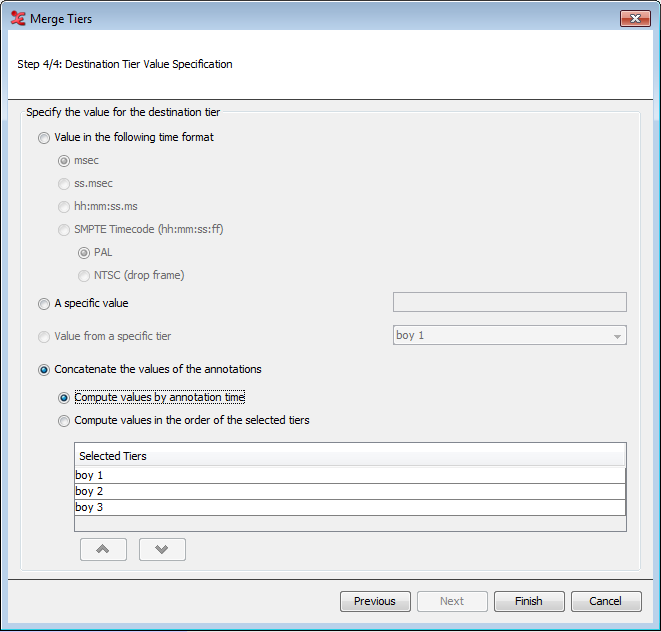Click Finish to merge tiers
This screenshot has height=632, width=661.
[529, 601]
